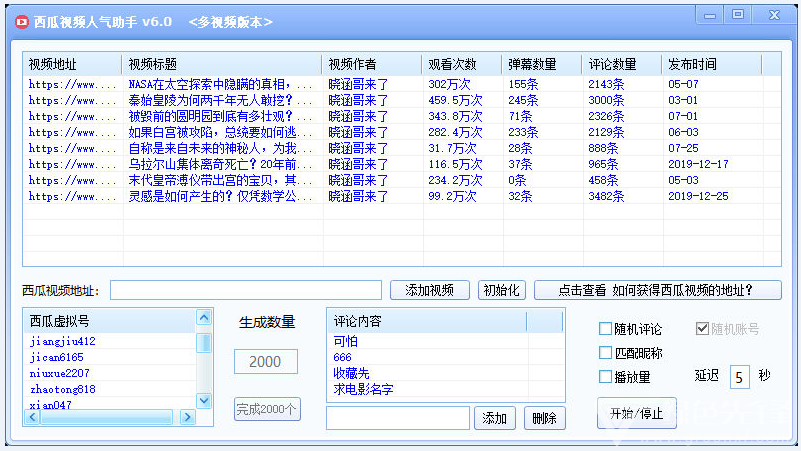
Task: Click the vertical scrollbar thumb in account list
Action: pyautogui.click(x=204, y=343)
